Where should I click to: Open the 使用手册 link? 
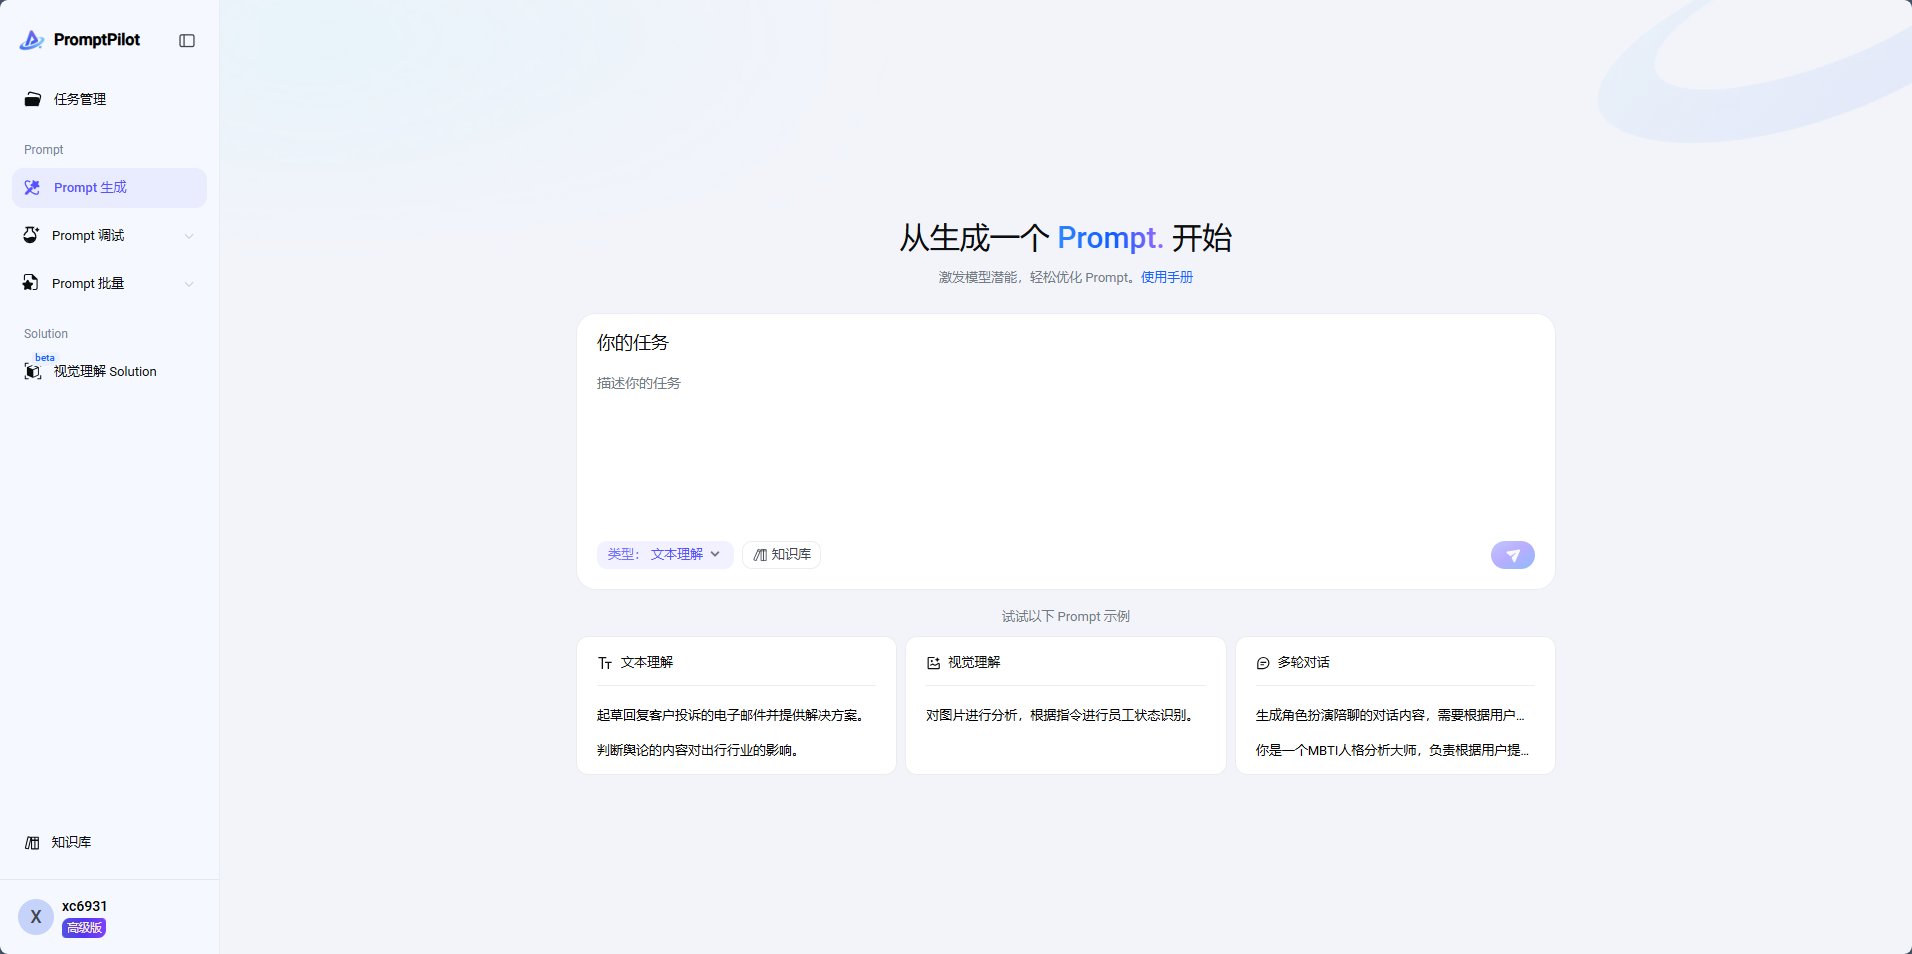(x=1167, y=277)
